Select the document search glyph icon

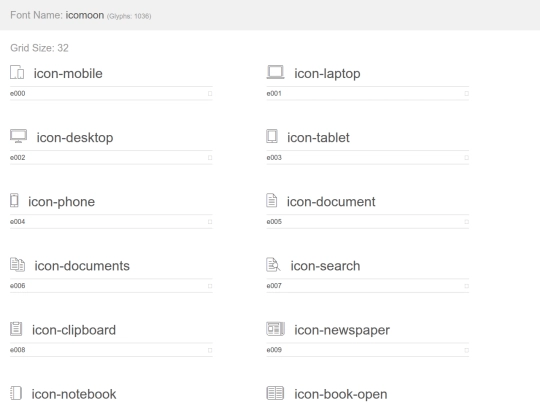click(273, 265)
